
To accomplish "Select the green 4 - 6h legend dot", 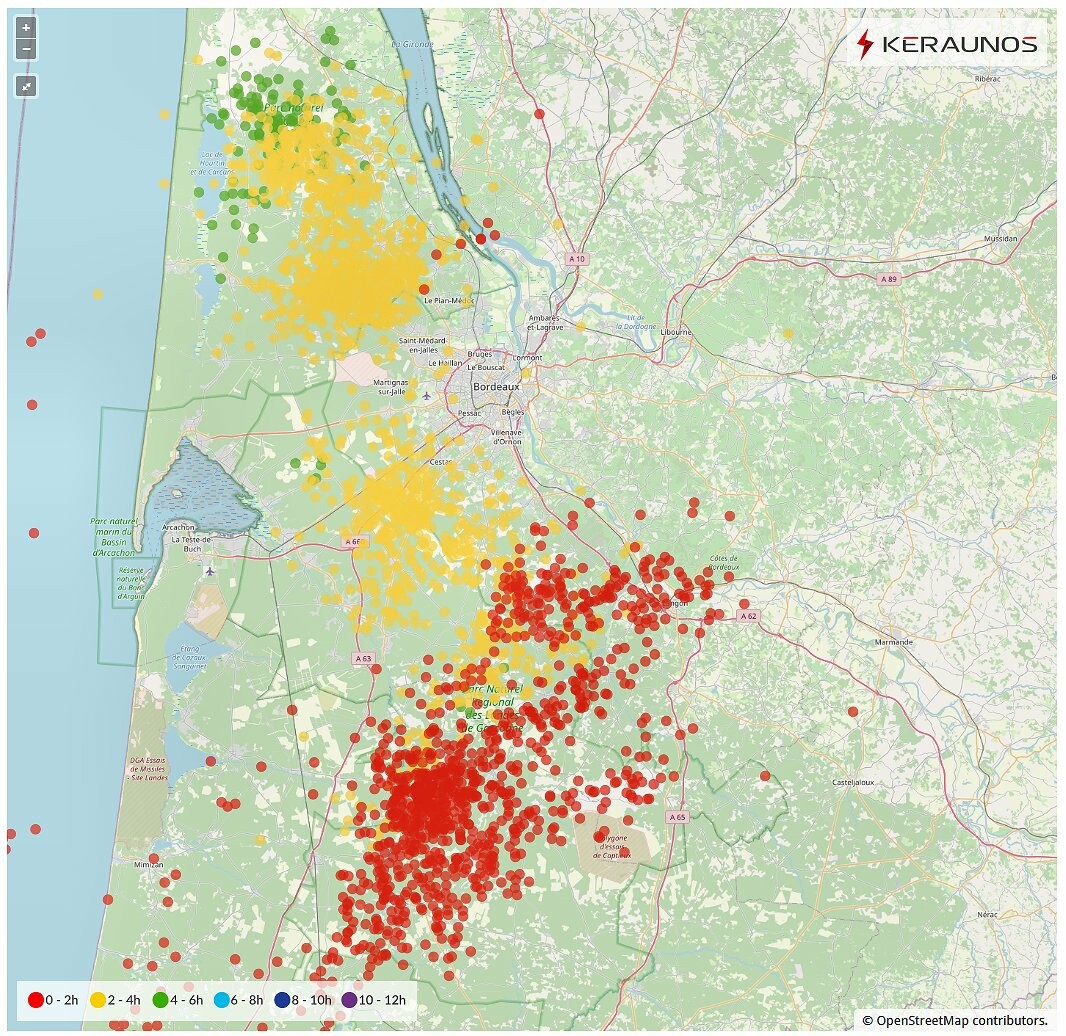I will click(x=160, y=999).
